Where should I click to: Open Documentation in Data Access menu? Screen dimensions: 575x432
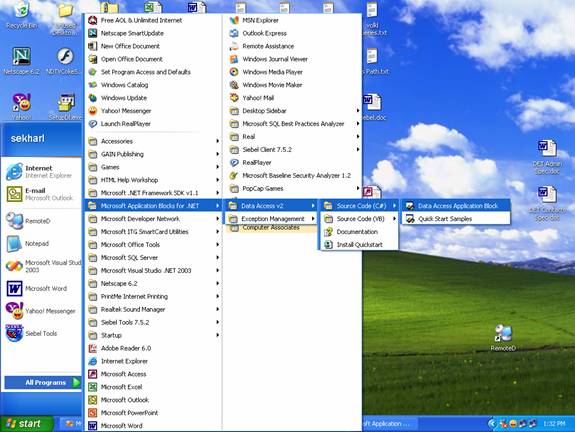click(x=359, y=232)
